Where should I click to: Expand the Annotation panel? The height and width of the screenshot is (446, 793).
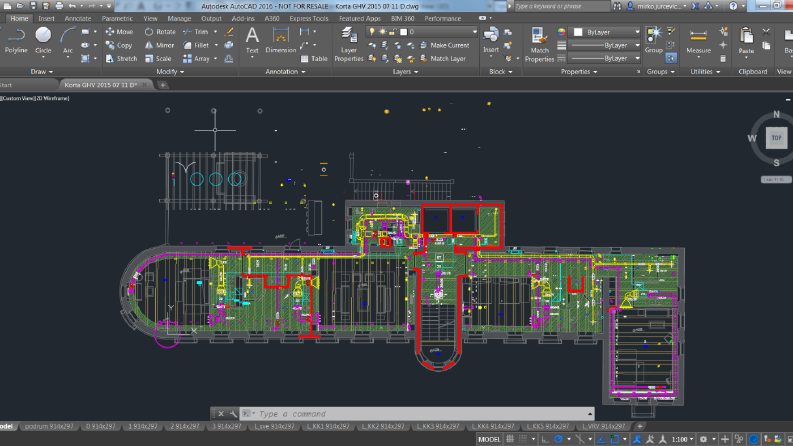tap(285, 72)
